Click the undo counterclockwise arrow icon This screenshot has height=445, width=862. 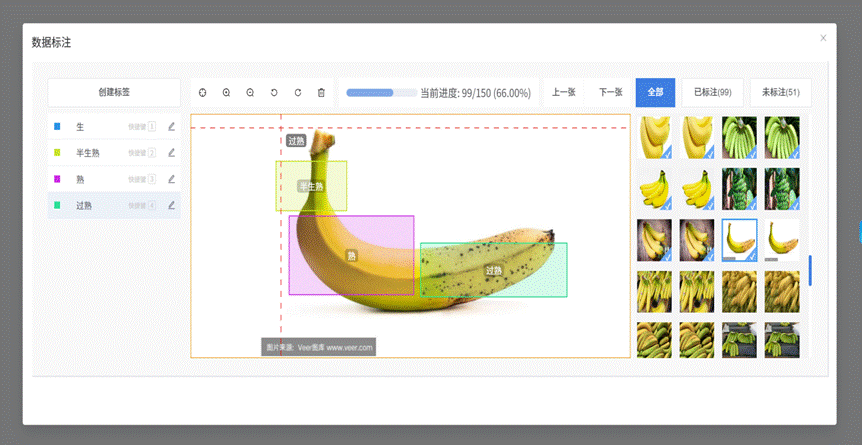pos(274,93)
